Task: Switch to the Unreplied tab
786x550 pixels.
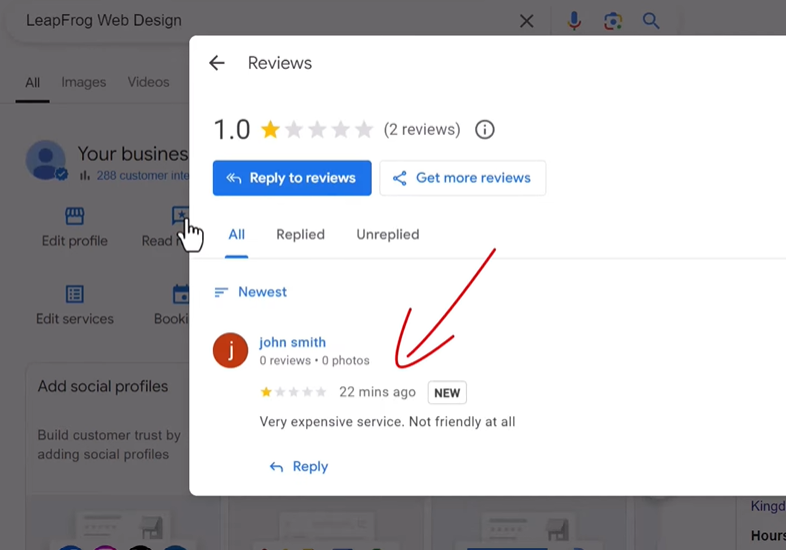Action: point(387,234)
